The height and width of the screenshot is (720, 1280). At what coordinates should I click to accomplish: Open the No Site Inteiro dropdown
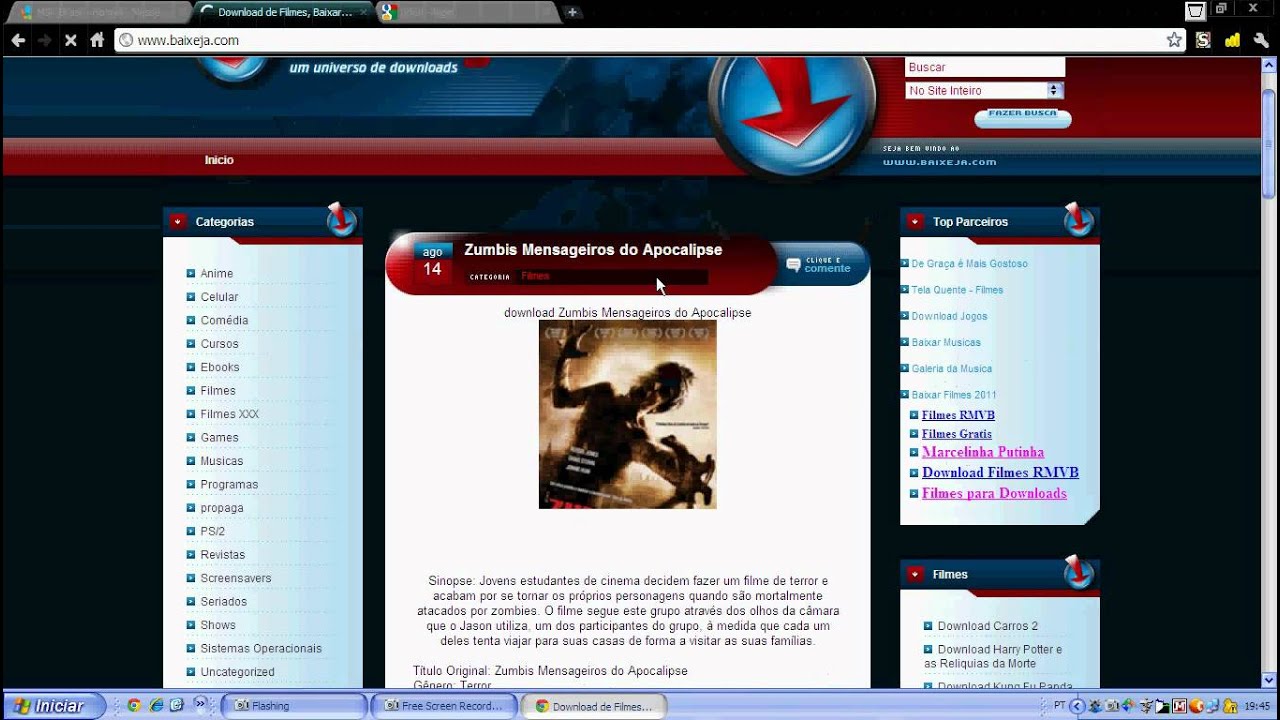tap(984, 90)
